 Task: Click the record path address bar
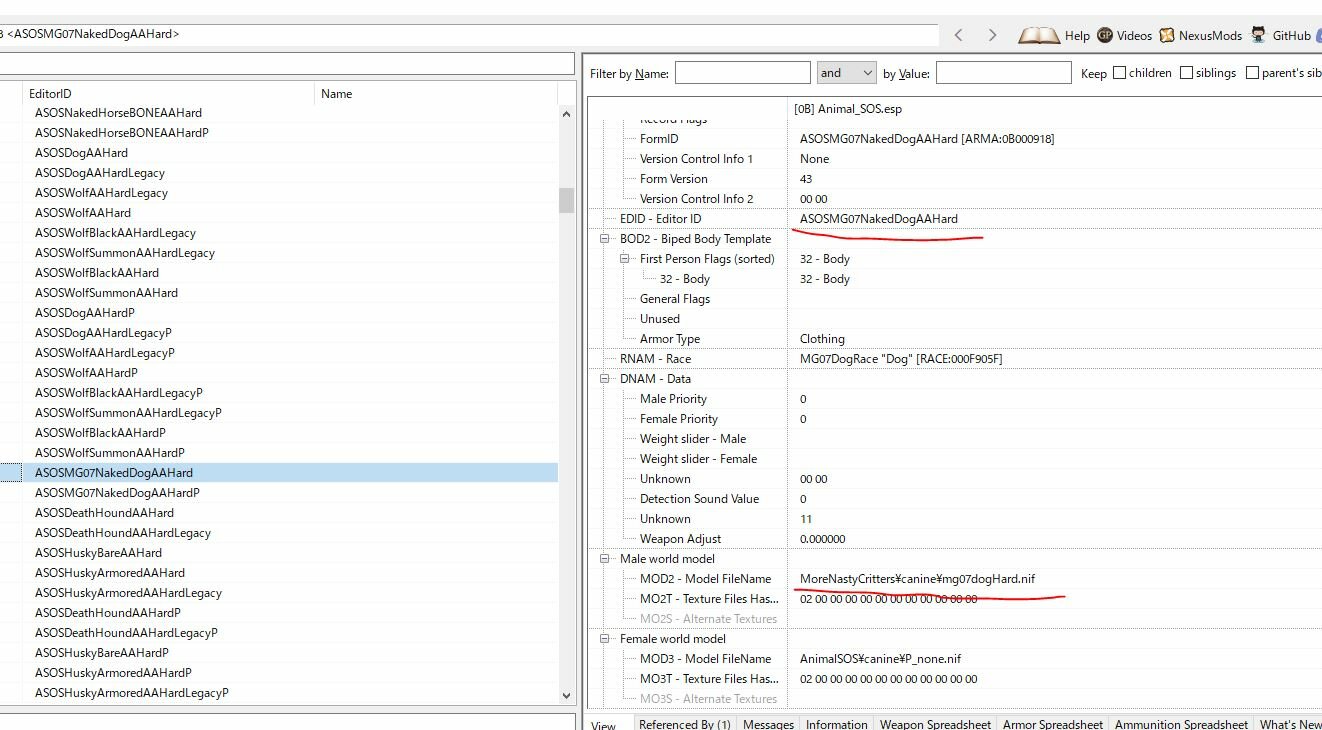click(468, 34)
